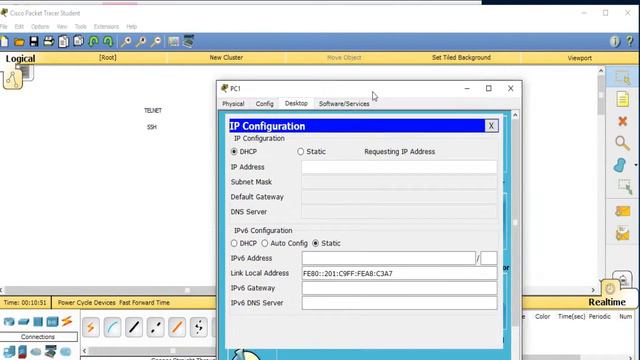Open the Options menu
Viewport: 640px width, 360px height.
point(40,27)
